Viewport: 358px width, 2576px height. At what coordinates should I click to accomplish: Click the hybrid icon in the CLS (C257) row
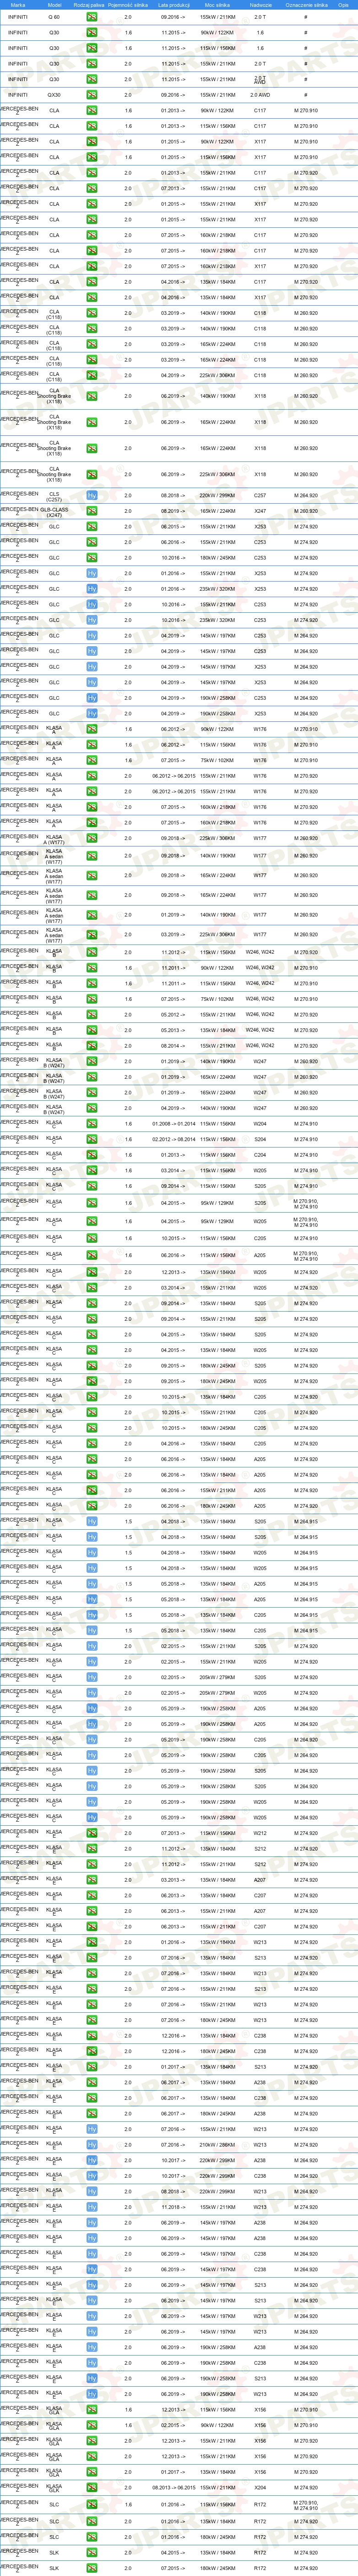(92, 495)
